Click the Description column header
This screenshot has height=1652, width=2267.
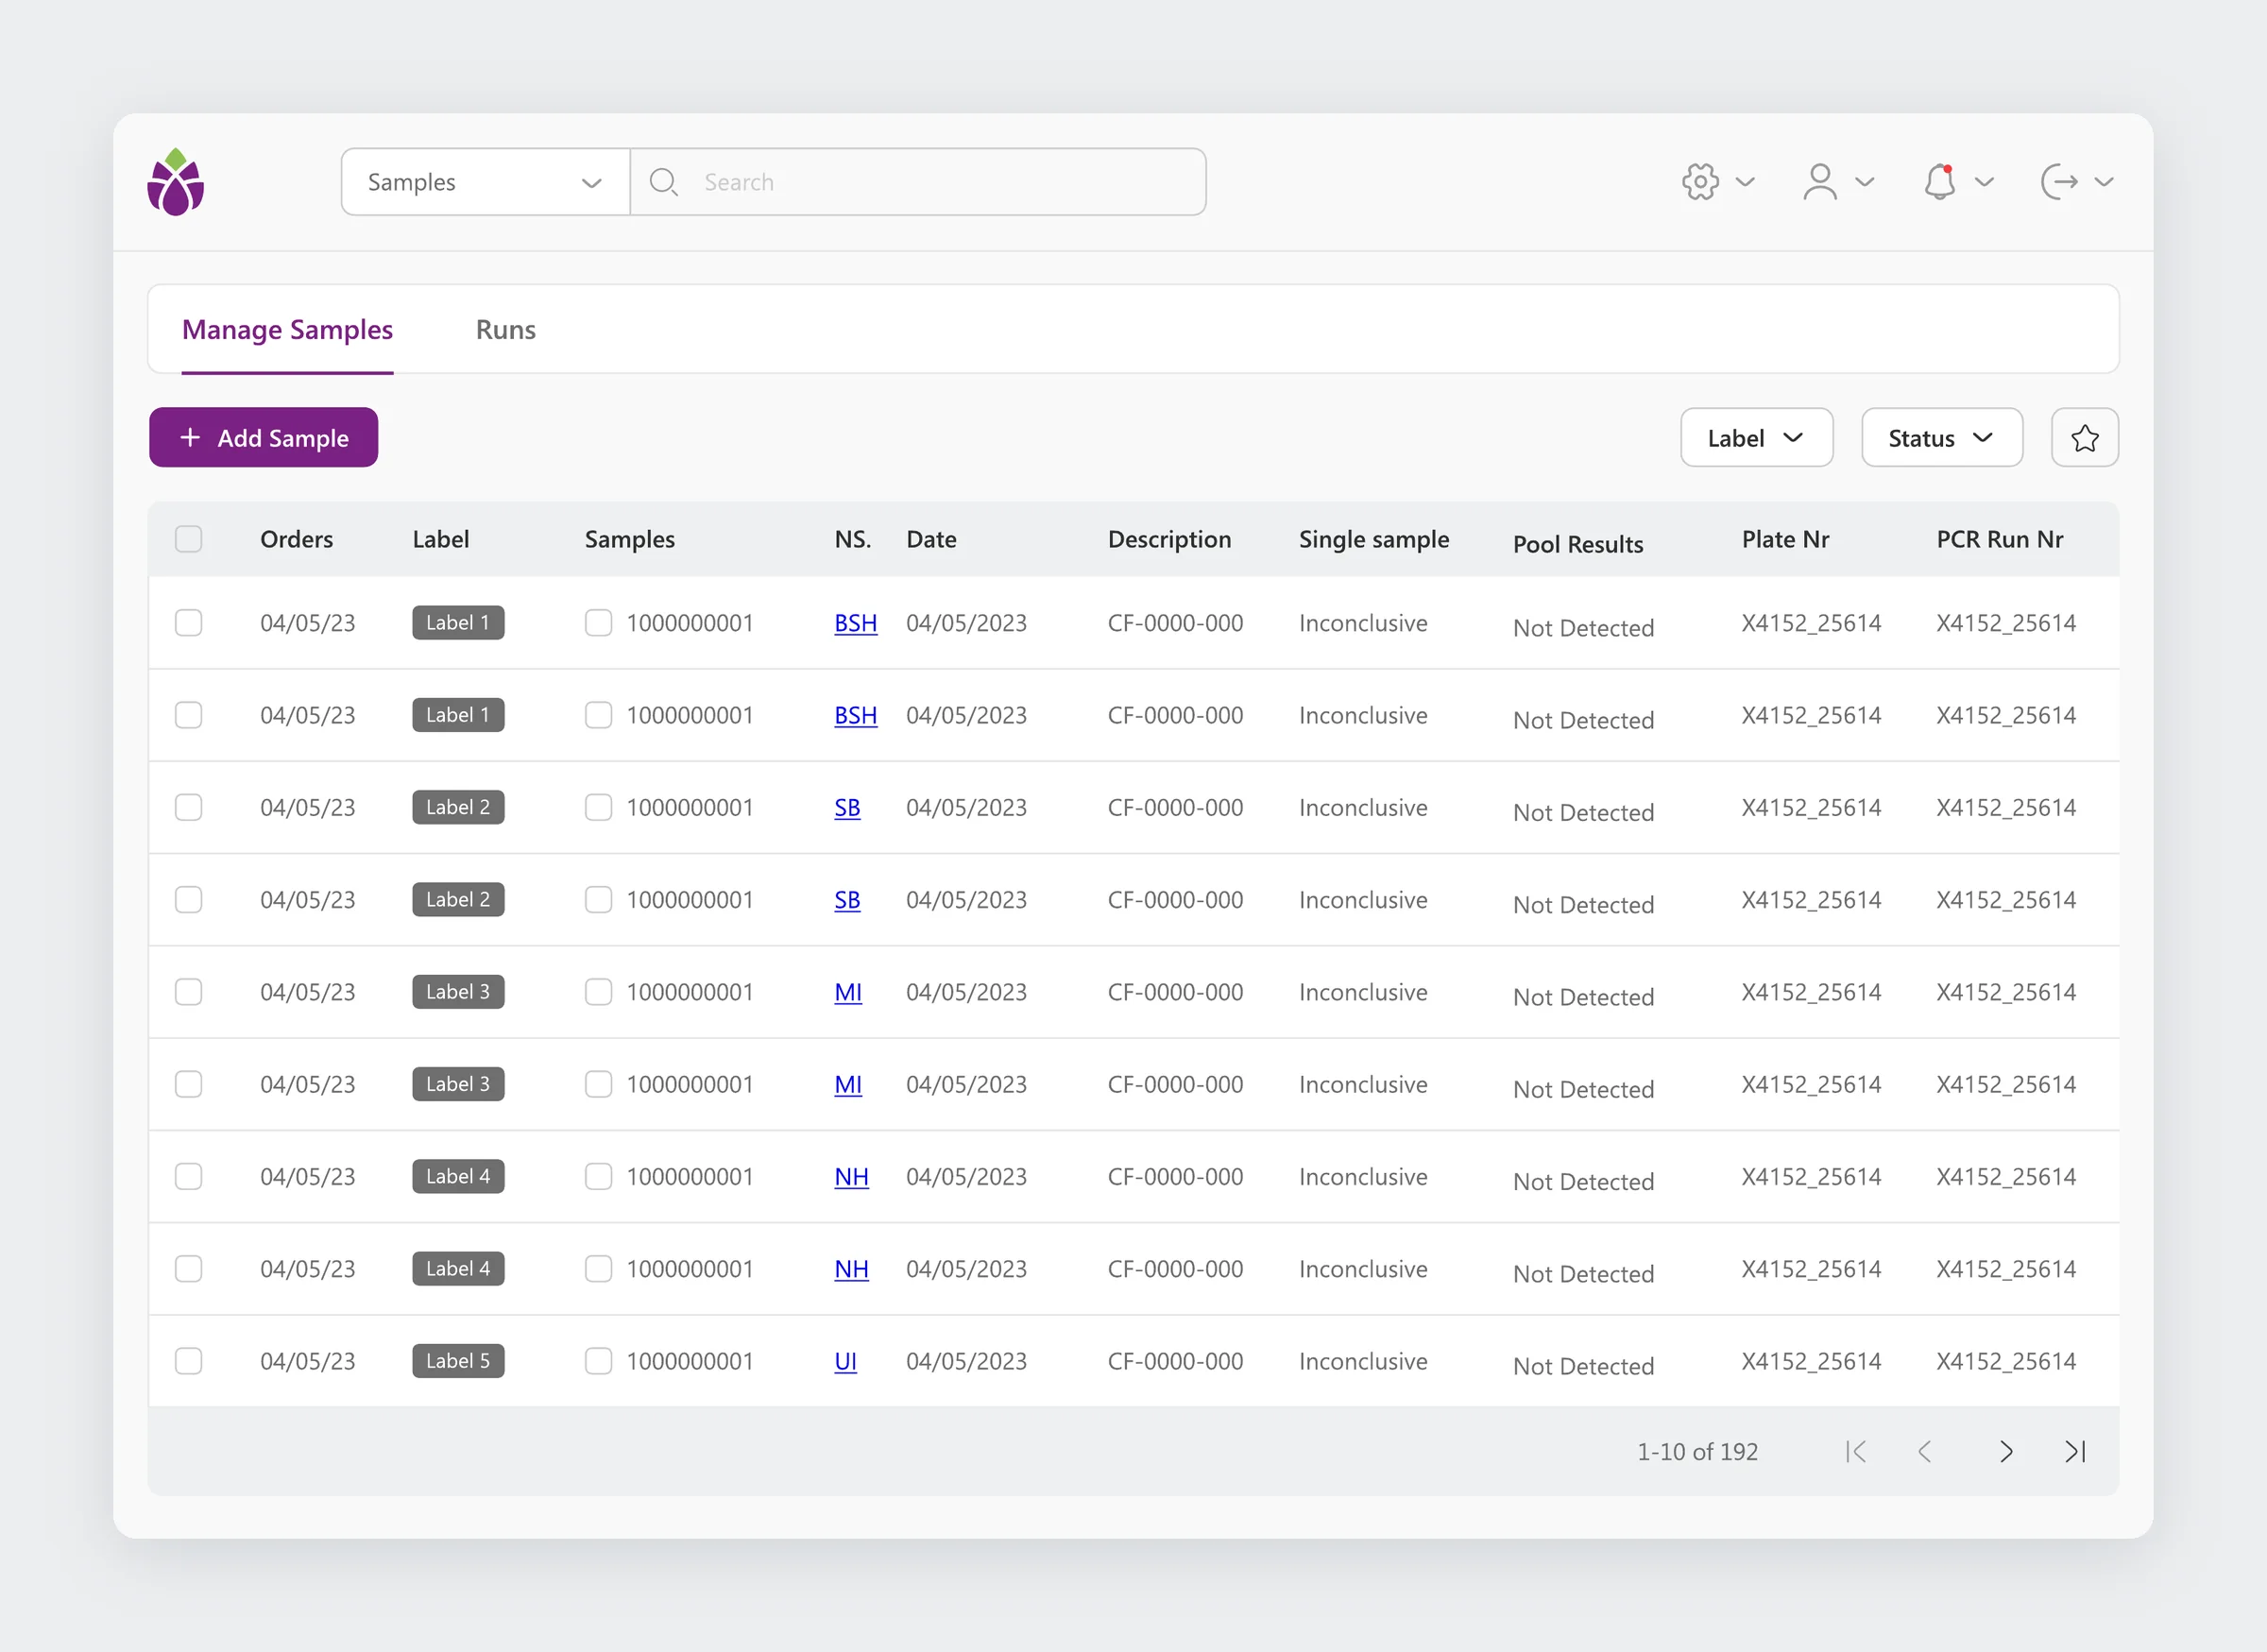(1170, 540)
